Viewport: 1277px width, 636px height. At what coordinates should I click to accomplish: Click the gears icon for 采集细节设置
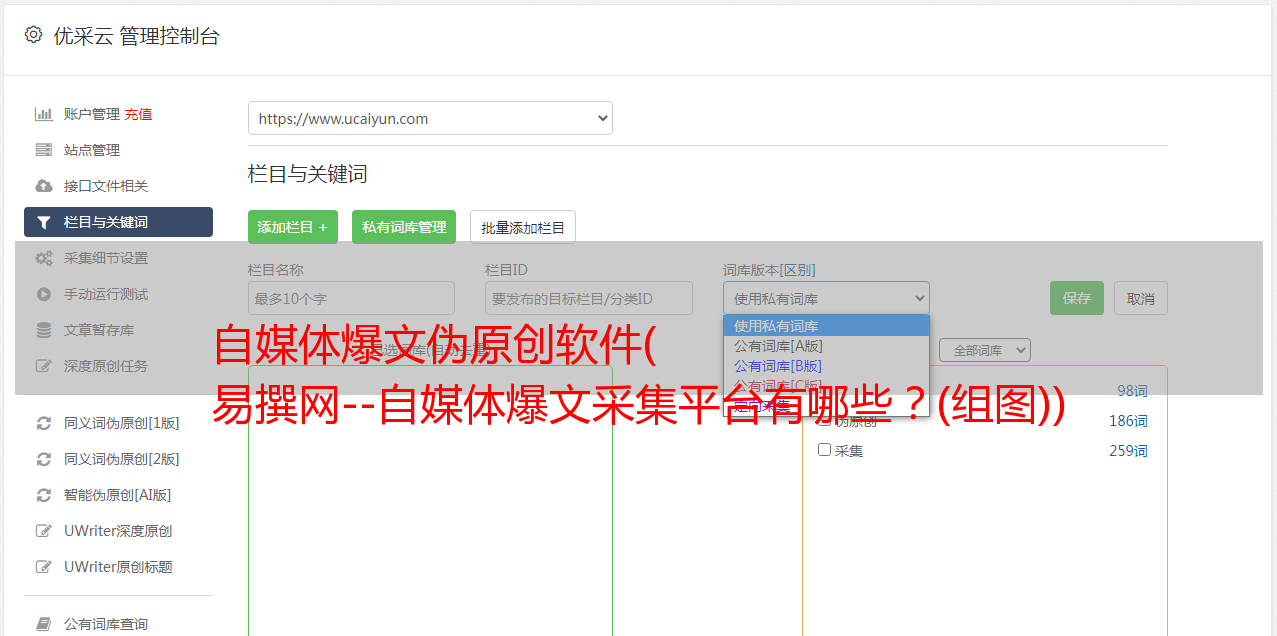click(x=44, y=258)
